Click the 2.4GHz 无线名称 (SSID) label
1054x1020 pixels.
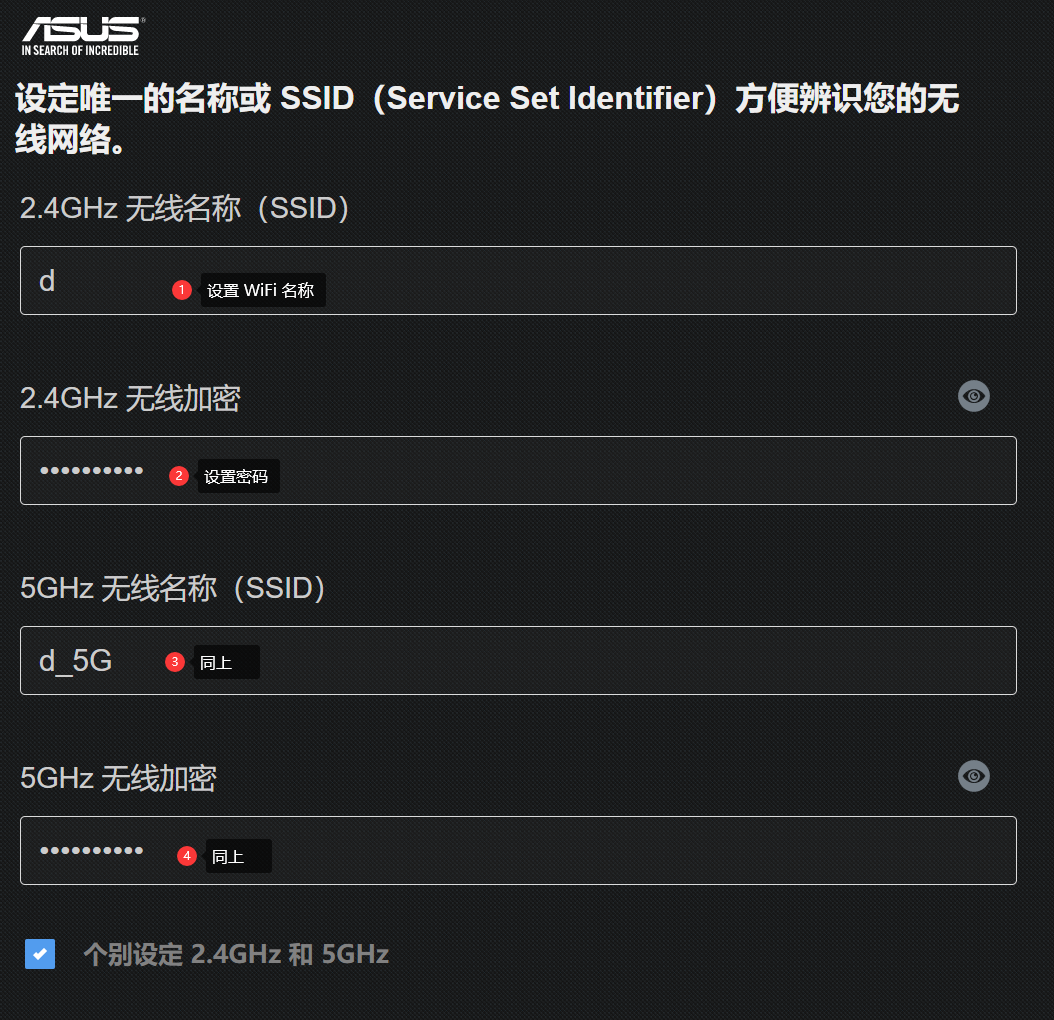coord(184,208)
